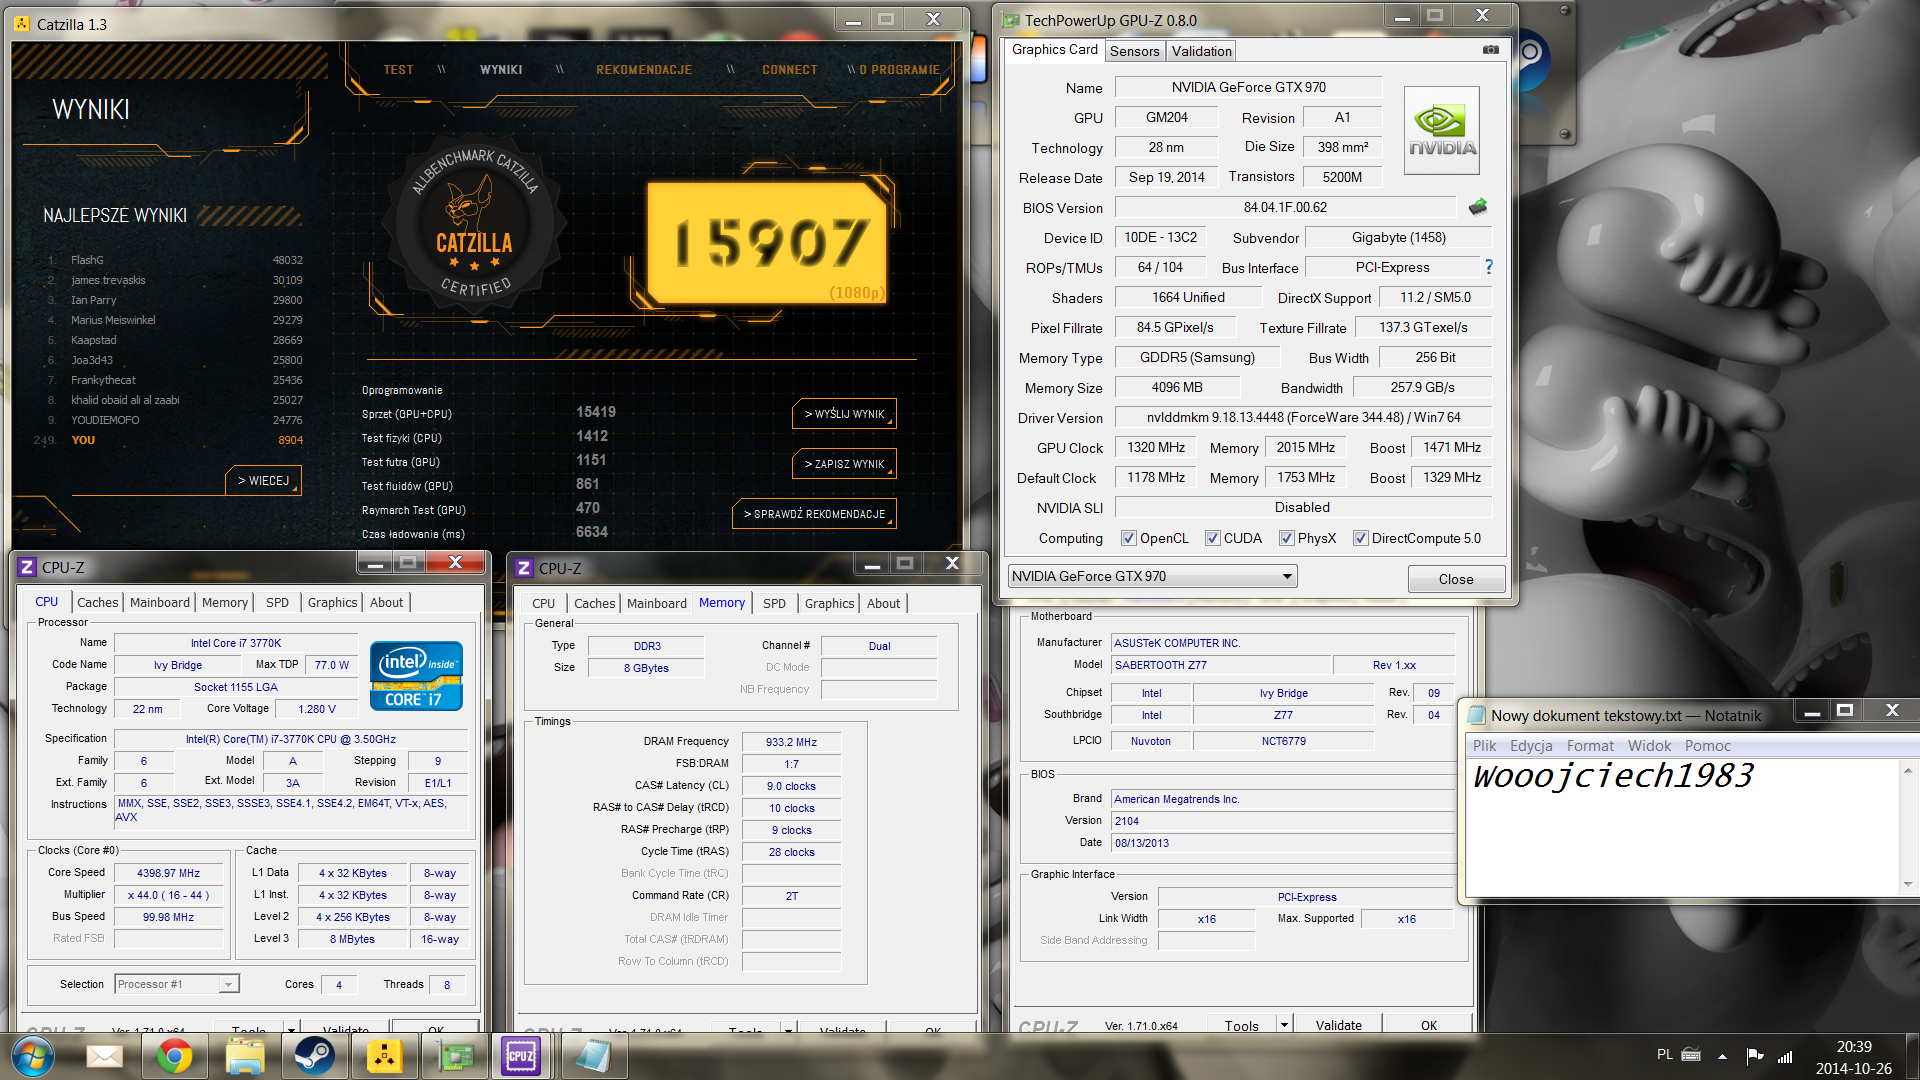The height and width of the screenshot is (1080, 1920).
Task: Click the GPU-Z screenshot camera icon
Action: [1490, 49]
